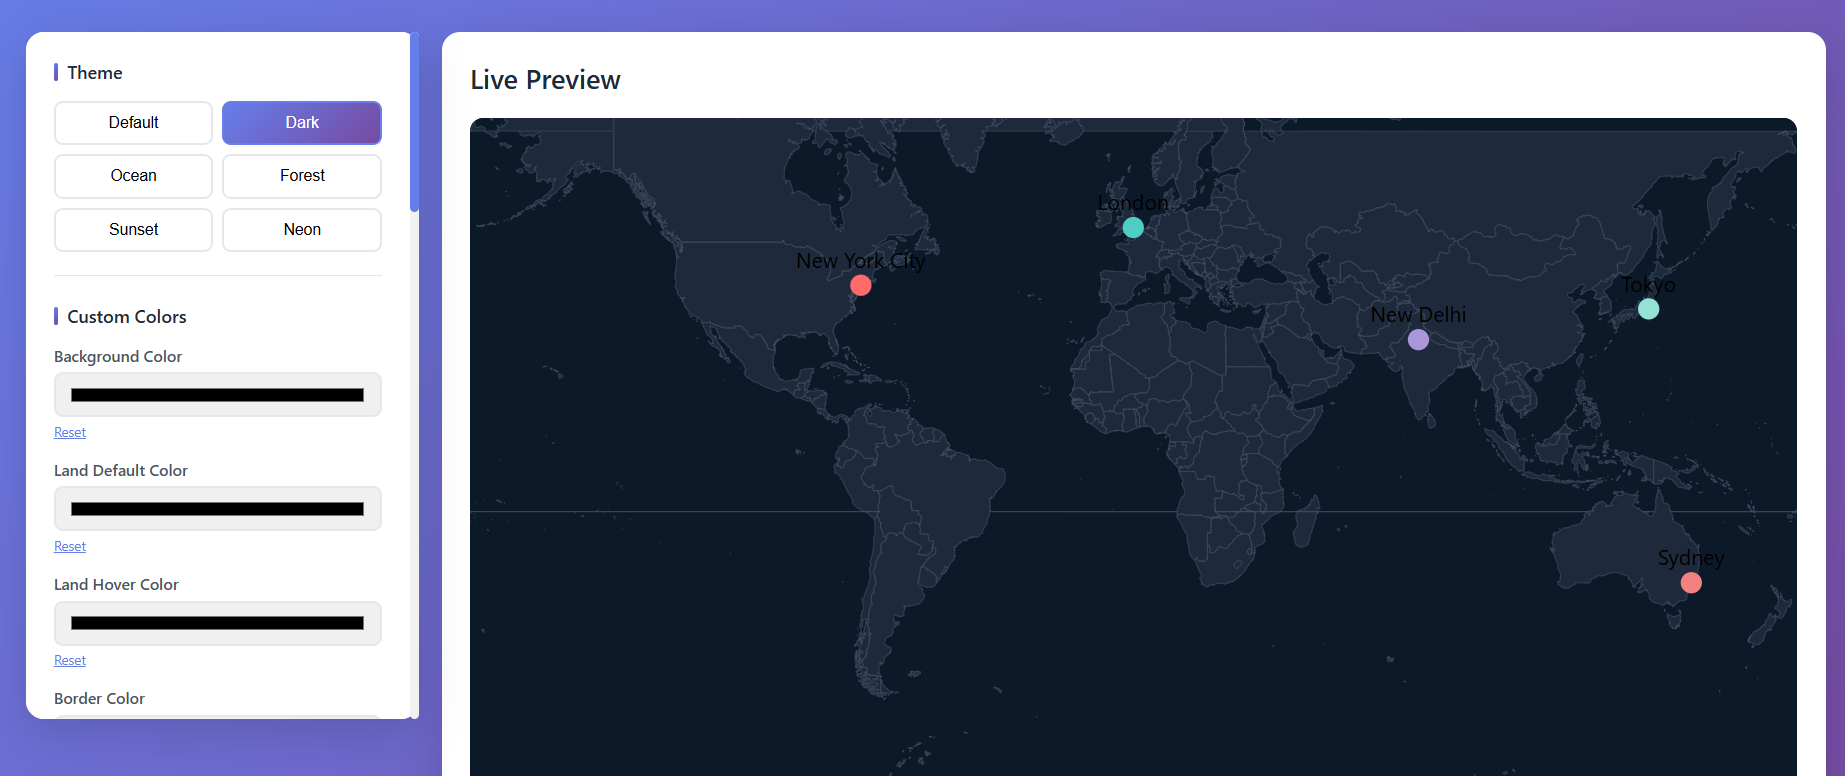Click the Land Hover Color label

tap(116, 585)
